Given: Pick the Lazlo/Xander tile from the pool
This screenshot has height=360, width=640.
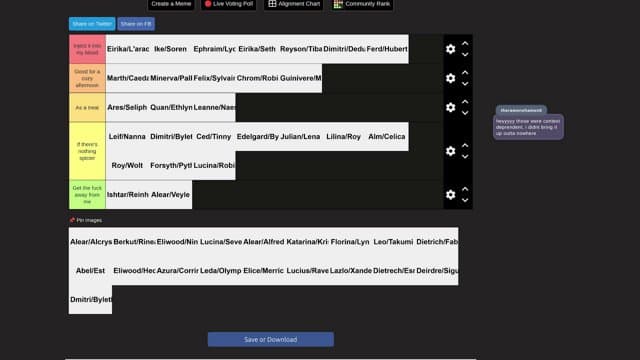Looking at the screenshot, I should (x=350, y=271).
